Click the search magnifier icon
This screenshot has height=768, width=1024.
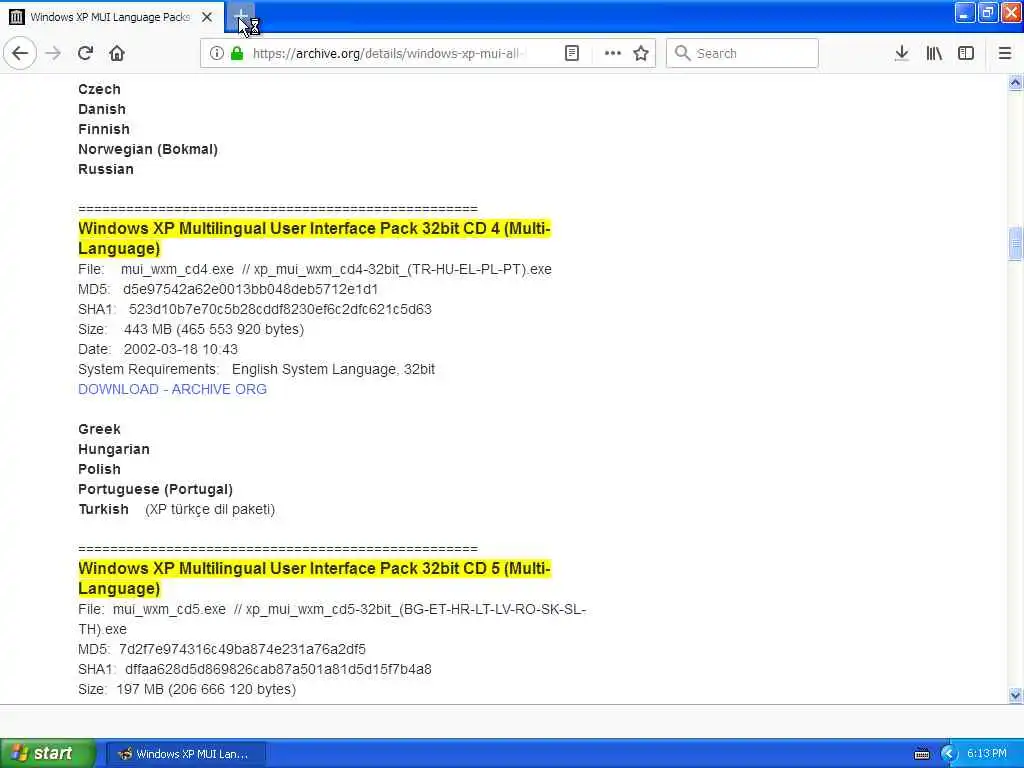point(682,53)
